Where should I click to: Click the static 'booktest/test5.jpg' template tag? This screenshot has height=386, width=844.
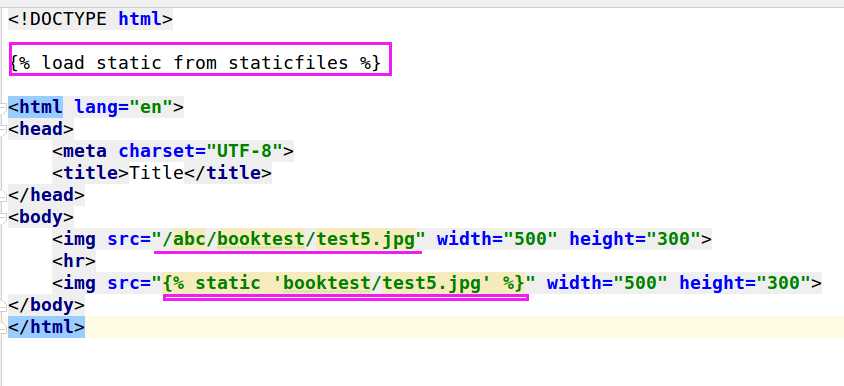pyautogui.click(x=343, y=283)
